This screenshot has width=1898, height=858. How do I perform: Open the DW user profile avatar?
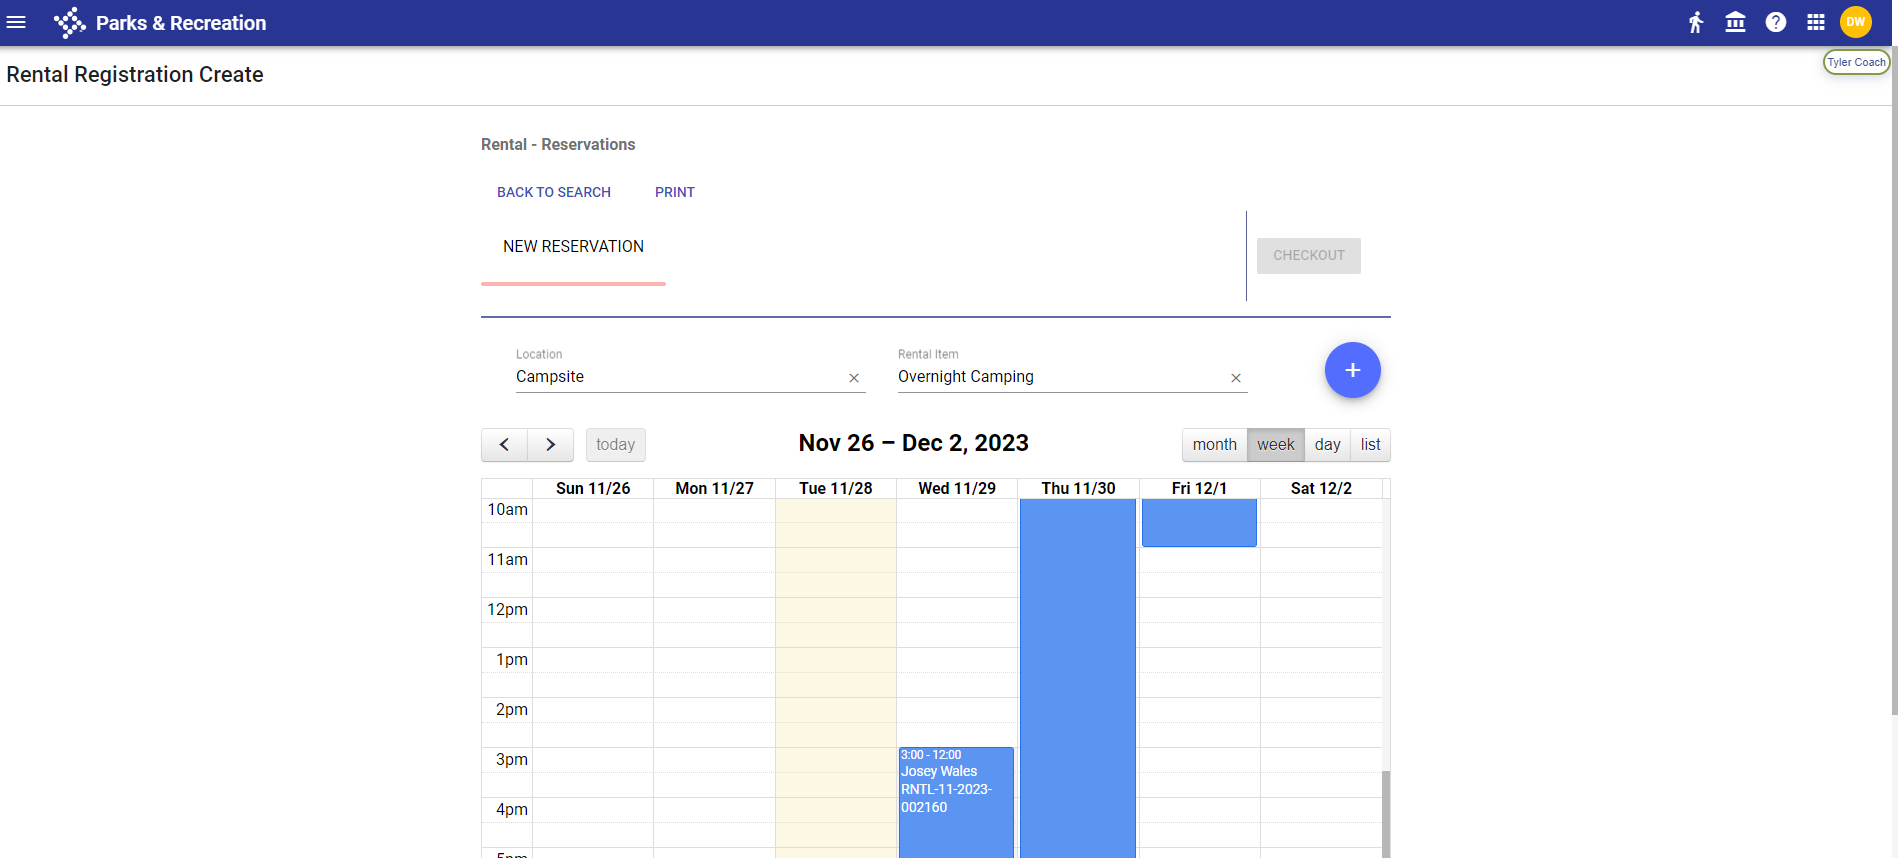[x=1855, y=22]
